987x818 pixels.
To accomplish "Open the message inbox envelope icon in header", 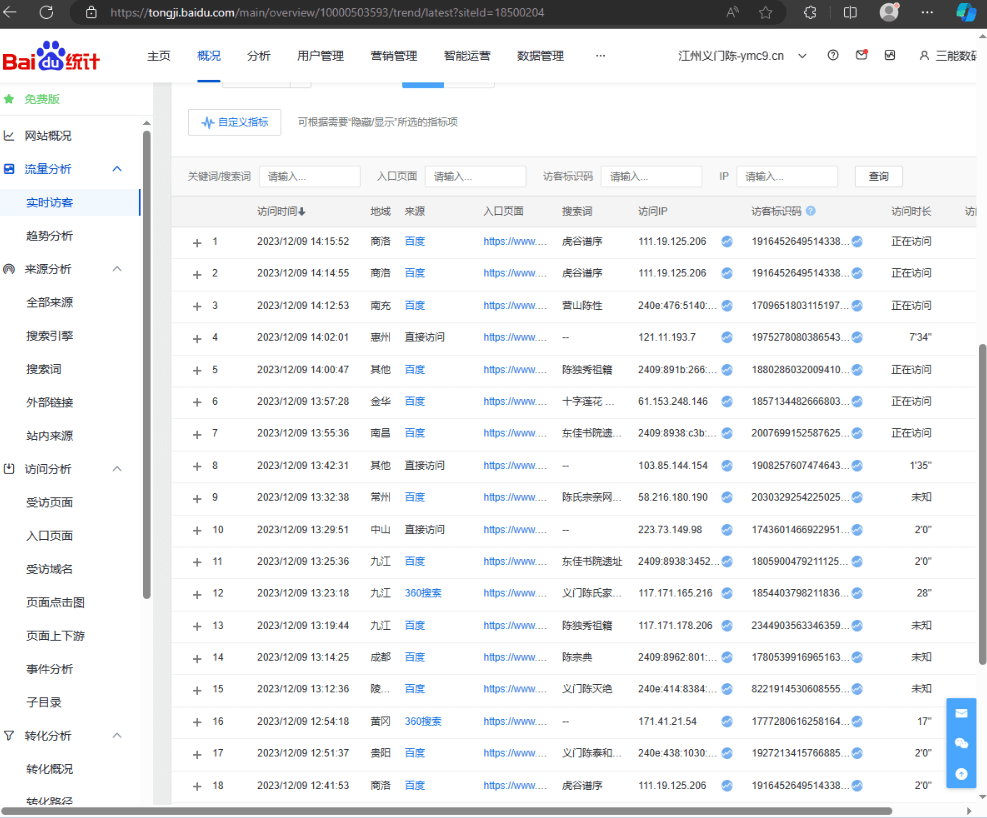I will click(861, 56).
